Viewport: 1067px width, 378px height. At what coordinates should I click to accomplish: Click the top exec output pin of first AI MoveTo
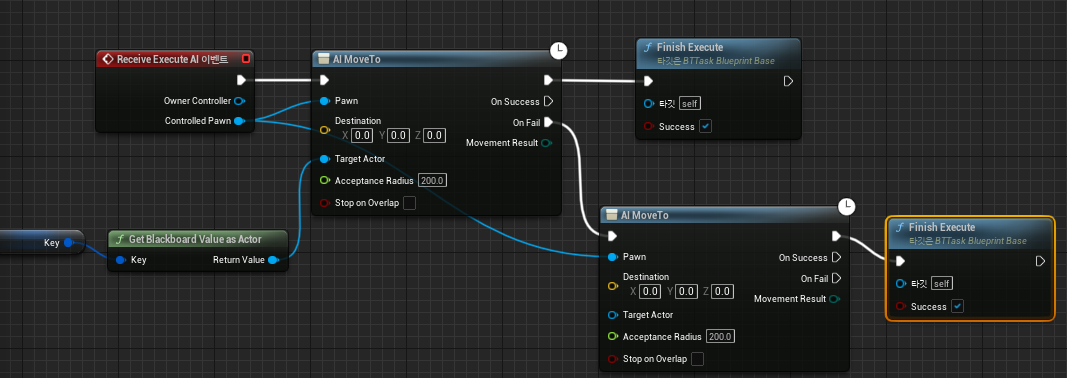548,80
